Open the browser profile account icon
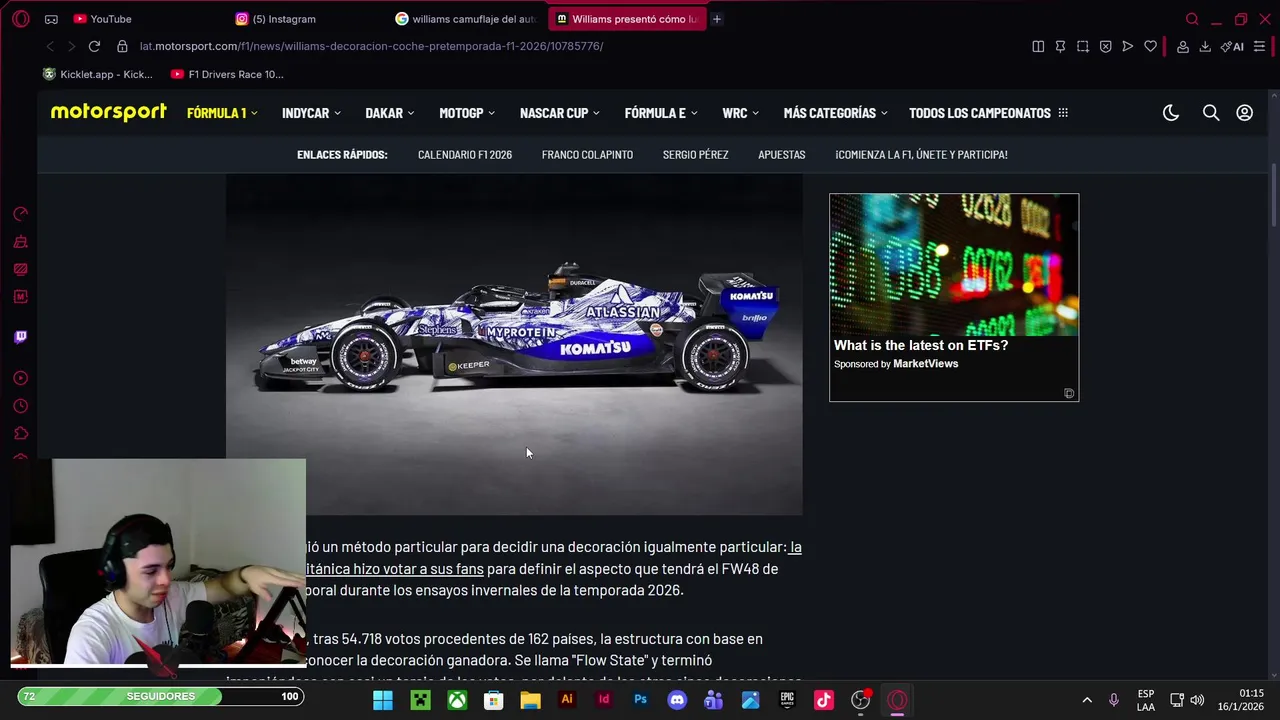The image size is (1280, 720). point(1183,46)
